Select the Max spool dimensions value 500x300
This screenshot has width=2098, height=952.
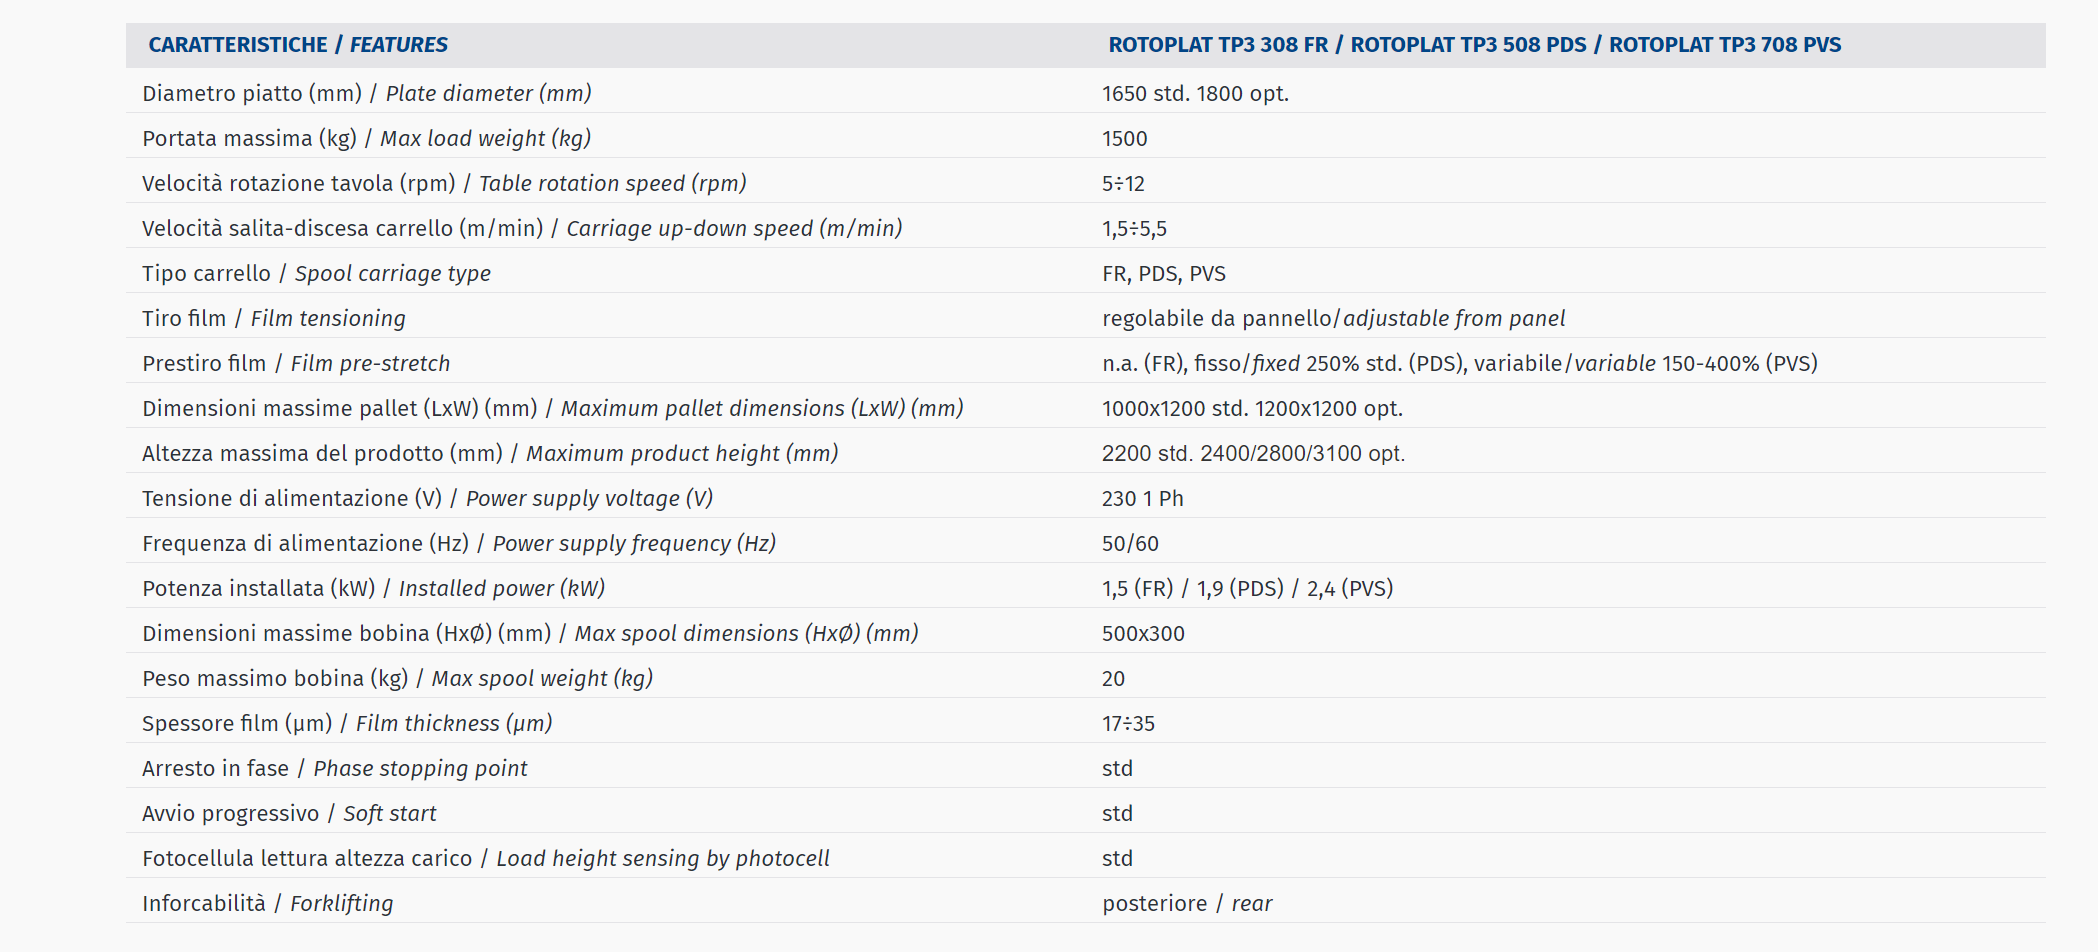pyautogui.click(x=1143, y=633)
